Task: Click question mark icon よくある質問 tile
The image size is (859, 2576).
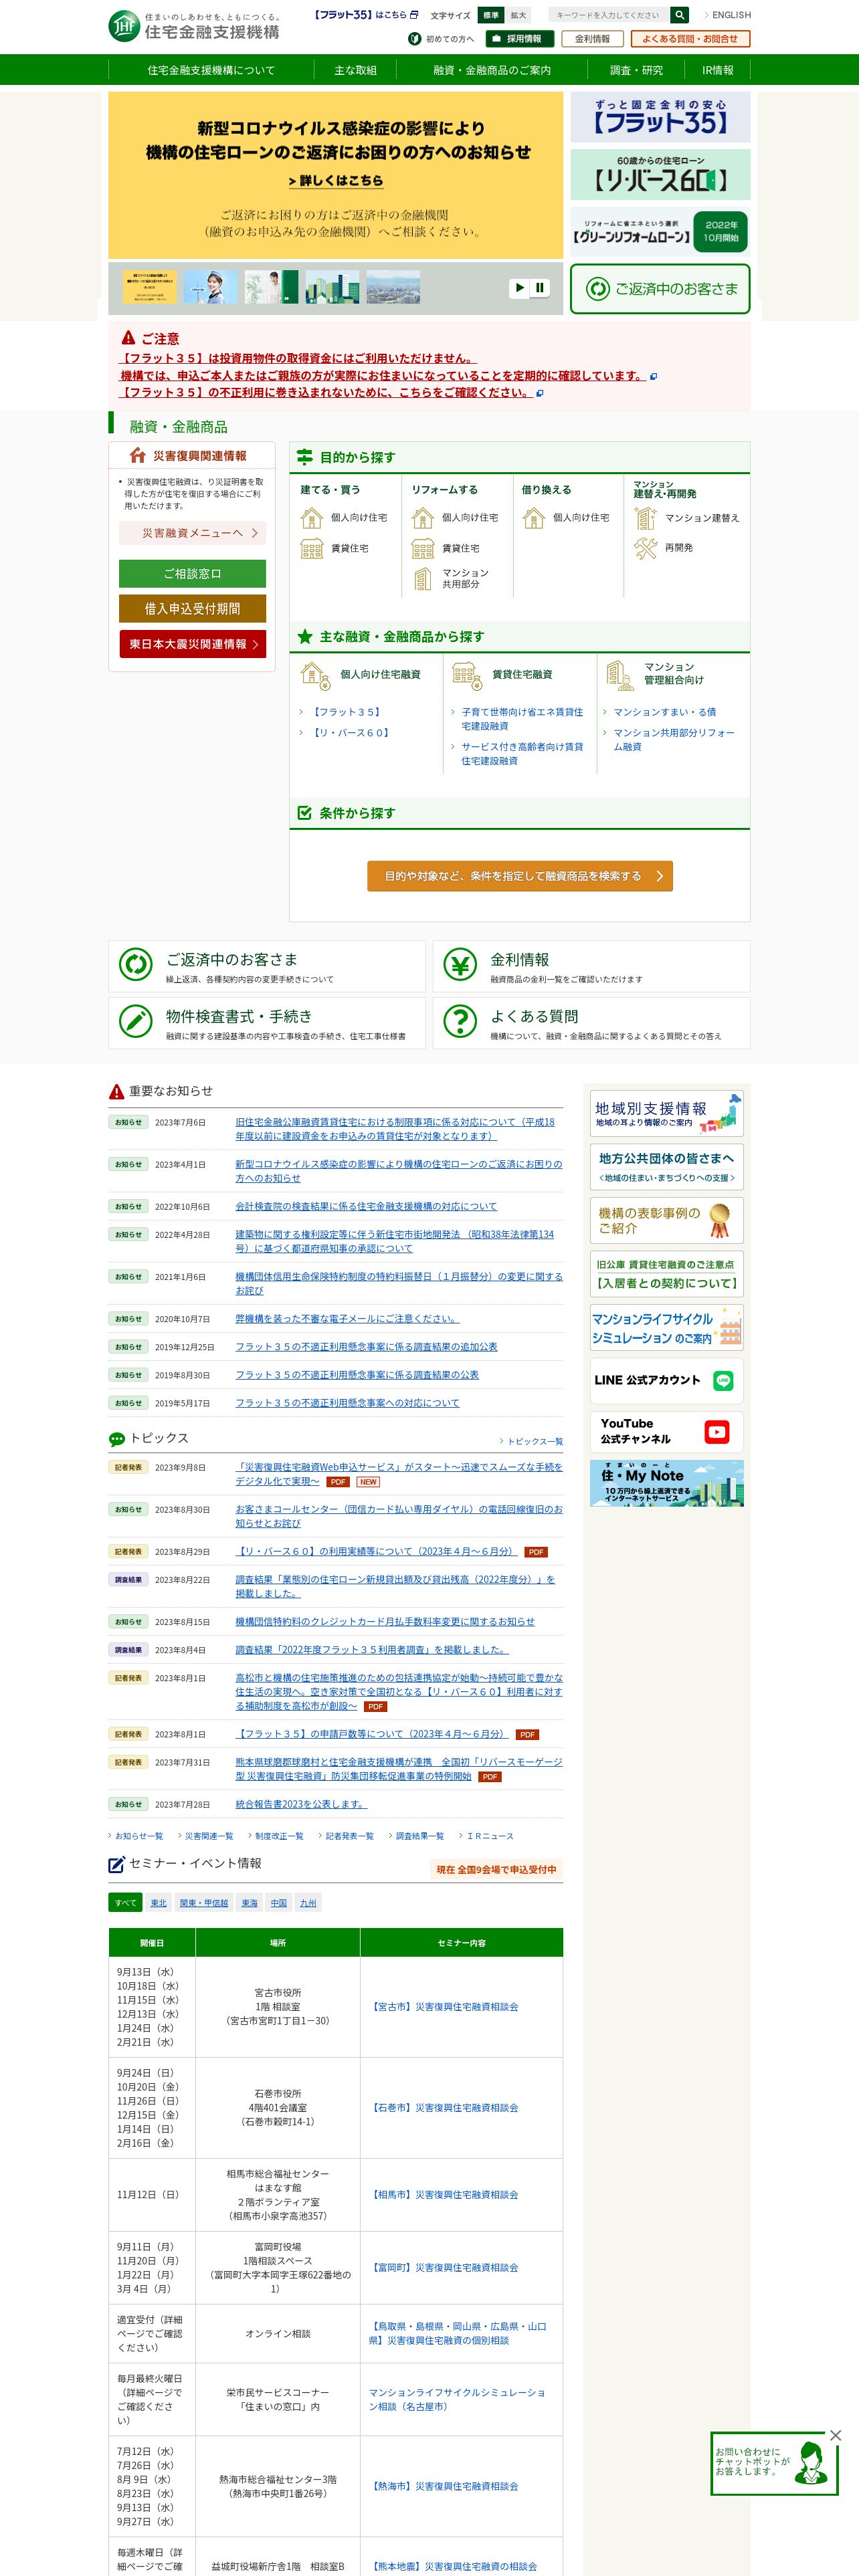Action: [460, 1021]
